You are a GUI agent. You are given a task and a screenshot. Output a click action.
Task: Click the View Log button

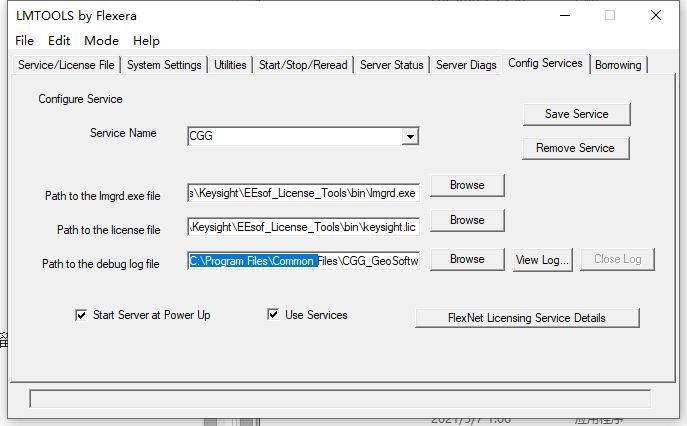542,260
